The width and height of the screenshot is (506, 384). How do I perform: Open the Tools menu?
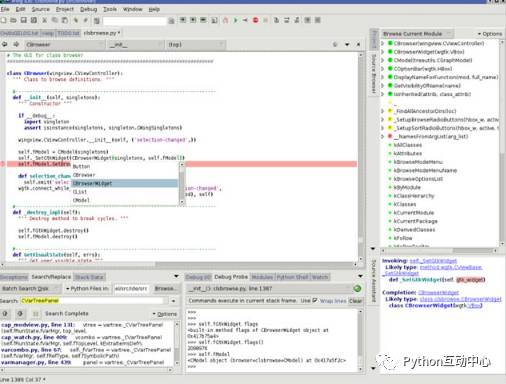[110, 9]
